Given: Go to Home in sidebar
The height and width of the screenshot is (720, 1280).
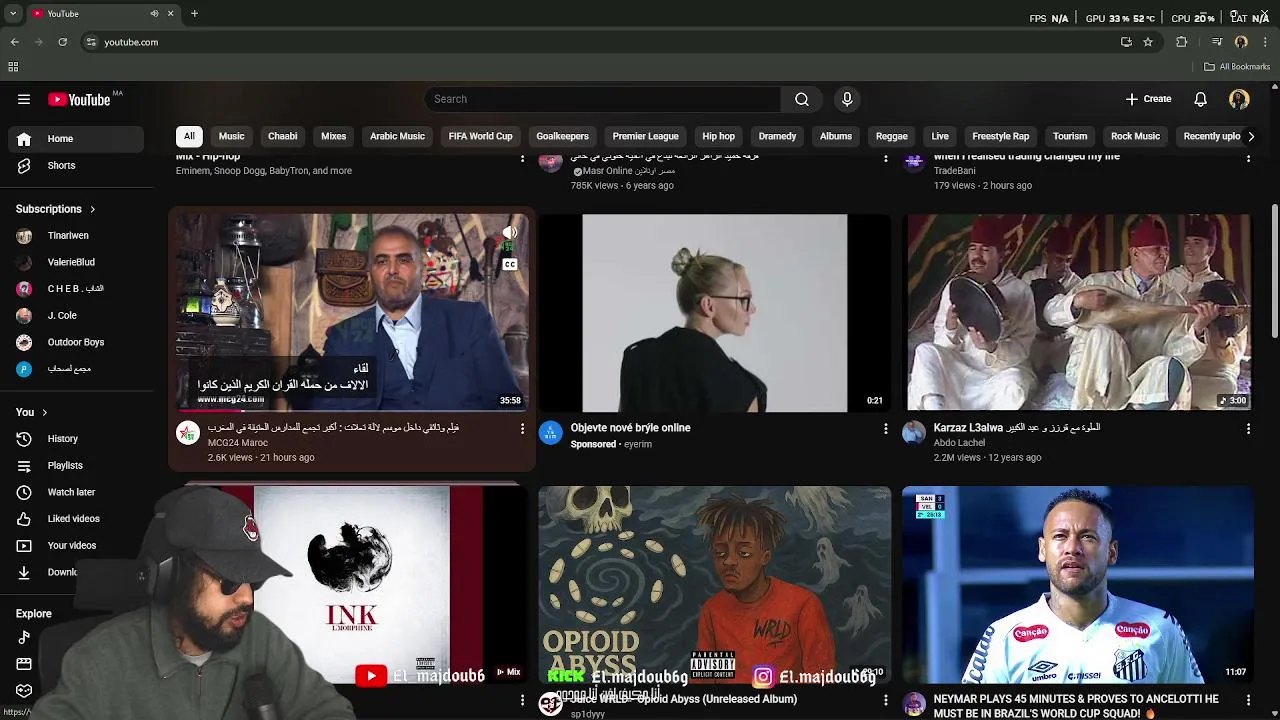Looking at the screenshot, I should click(x=77, y=139).
